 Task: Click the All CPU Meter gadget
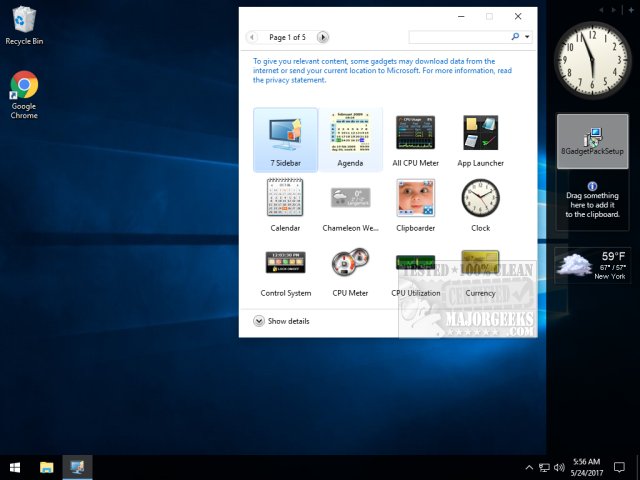coord(416,138)
